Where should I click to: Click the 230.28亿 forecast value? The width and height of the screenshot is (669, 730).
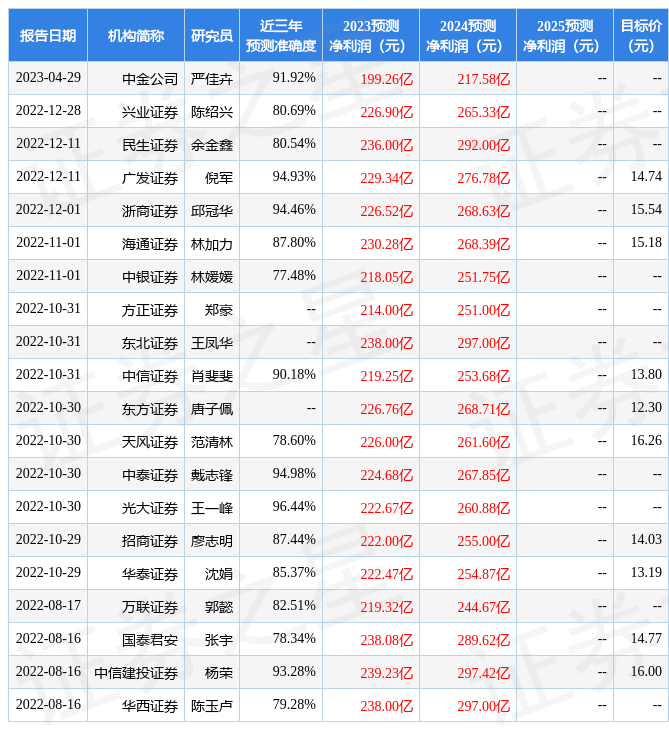386,244
